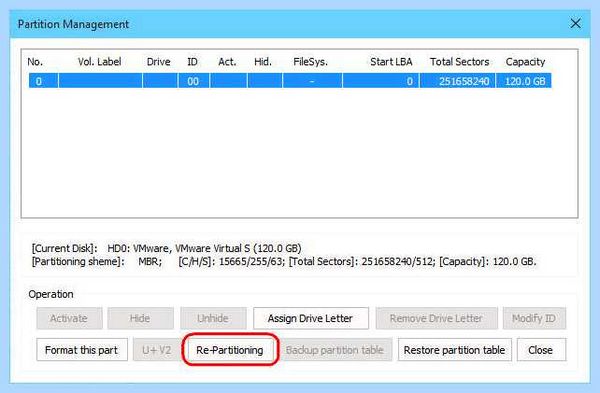
Task: Click the Backup partition table button
Action: [335, 350]
